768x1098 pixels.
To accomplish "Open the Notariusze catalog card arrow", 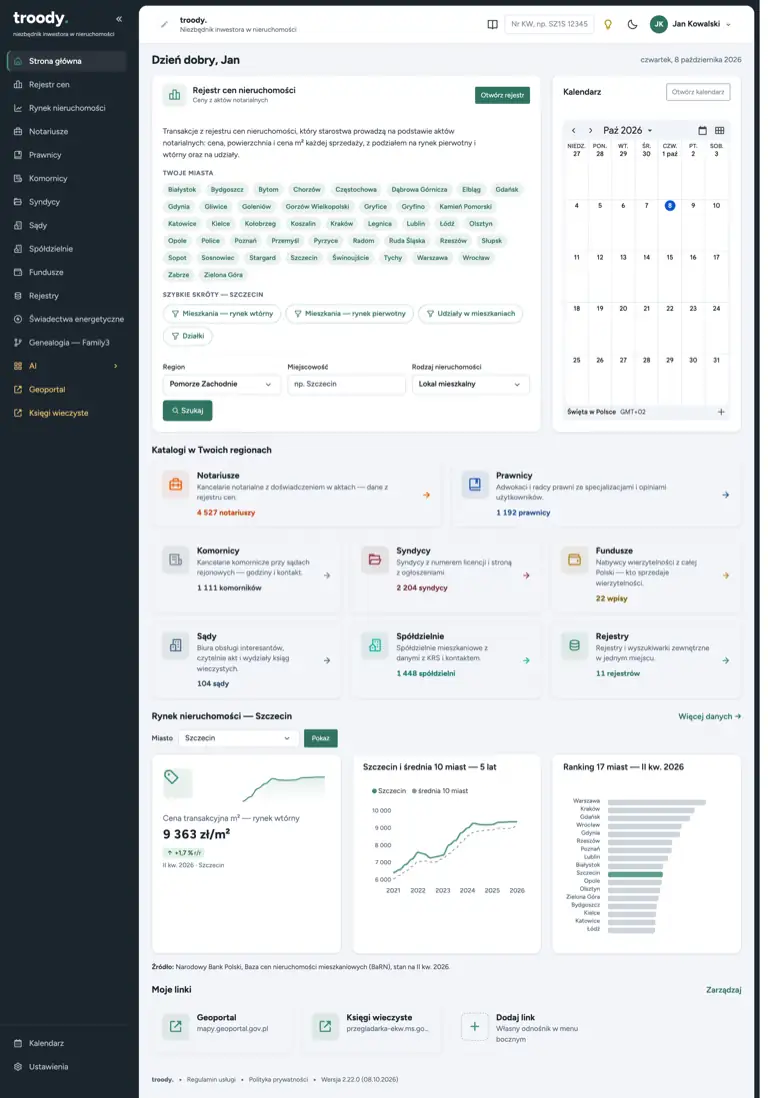I will [x=426, y=495].
